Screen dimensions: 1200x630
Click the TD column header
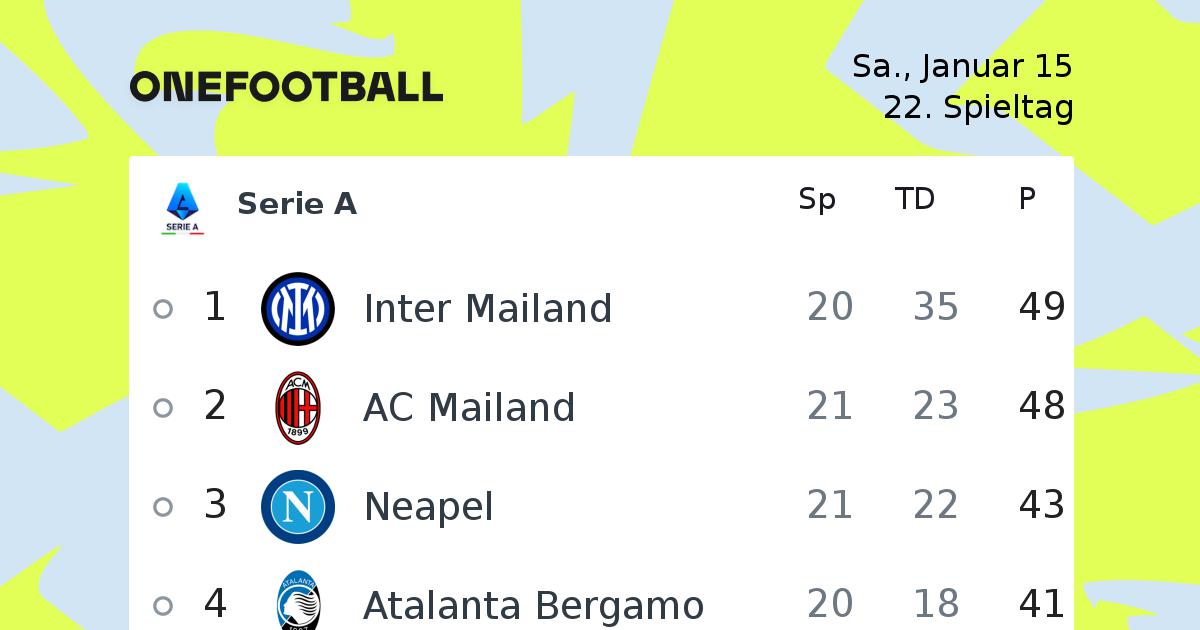click(x=915, y=199)
